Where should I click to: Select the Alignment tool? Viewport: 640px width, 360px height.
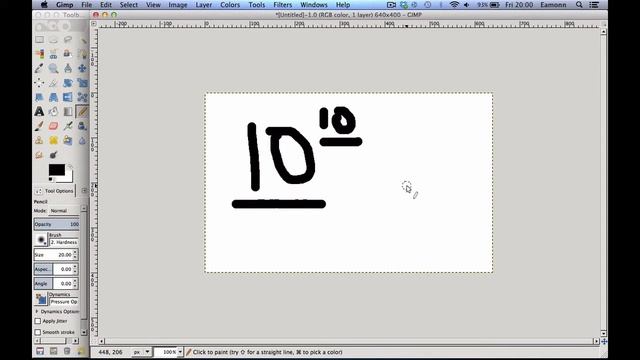point(39,83)
